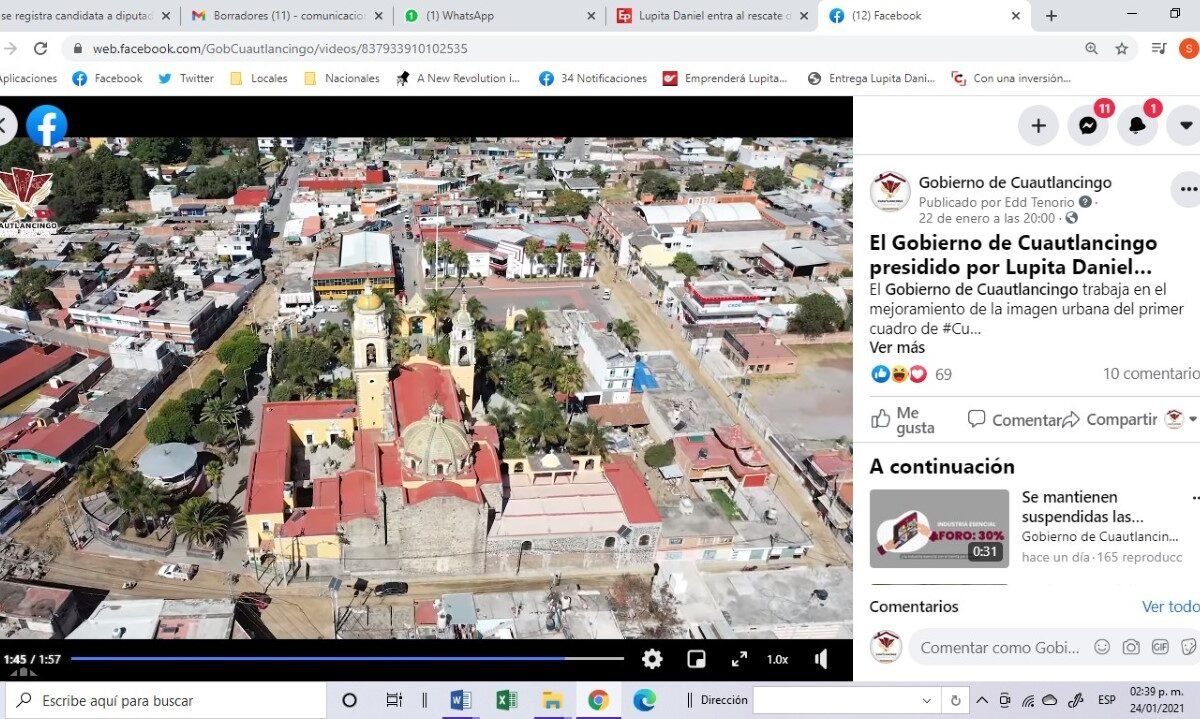Open the notifications bell
Viewport: 1200px width, 719px height.
(1137, 125)
